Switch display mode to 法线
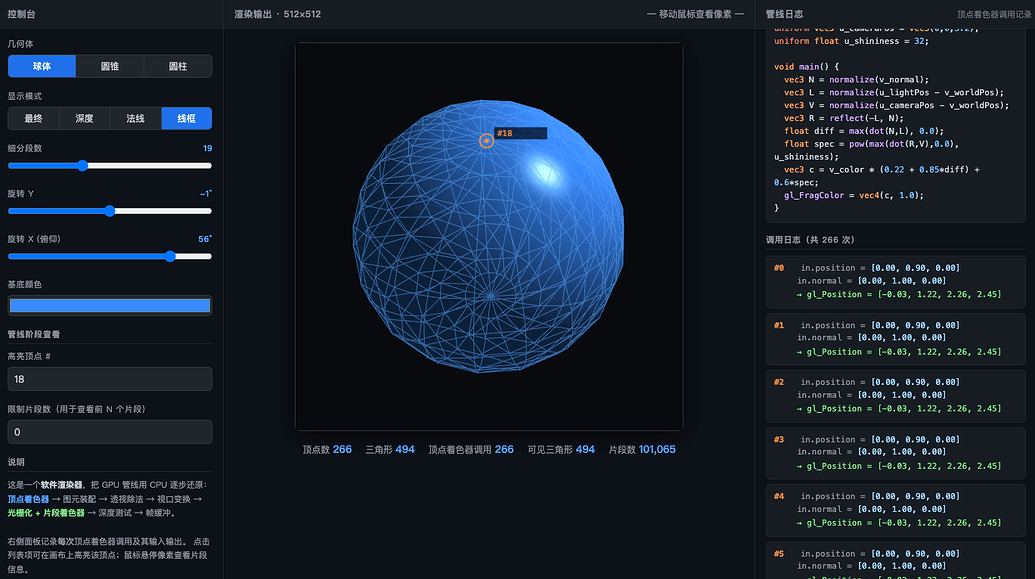 (135, 118)
